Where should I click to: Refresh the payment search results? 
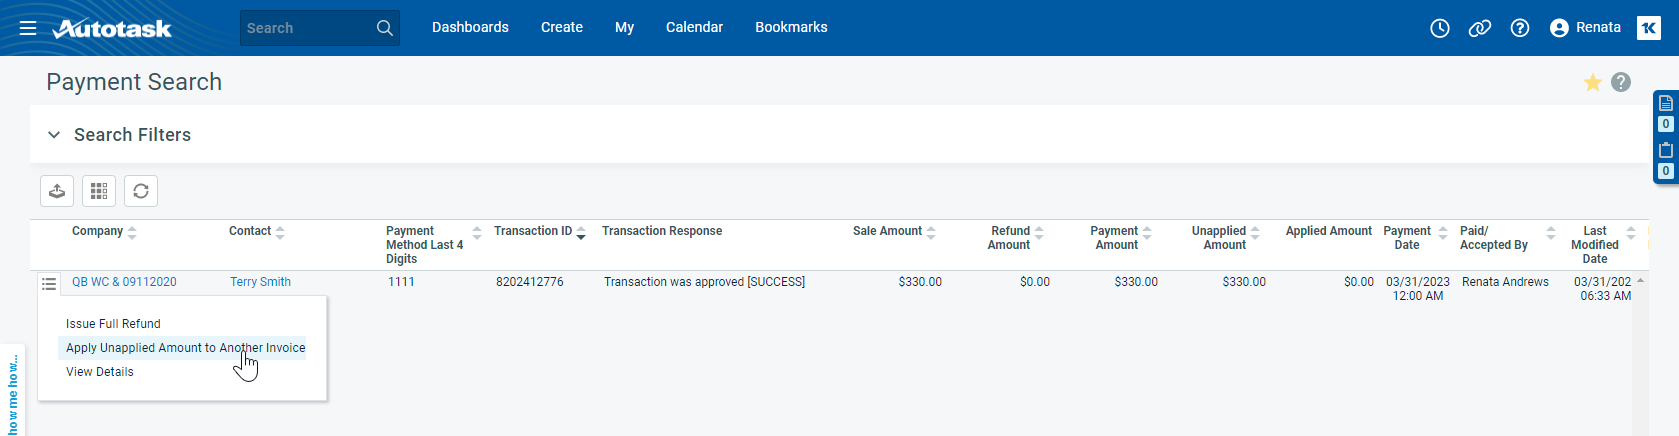coord(141,191)
